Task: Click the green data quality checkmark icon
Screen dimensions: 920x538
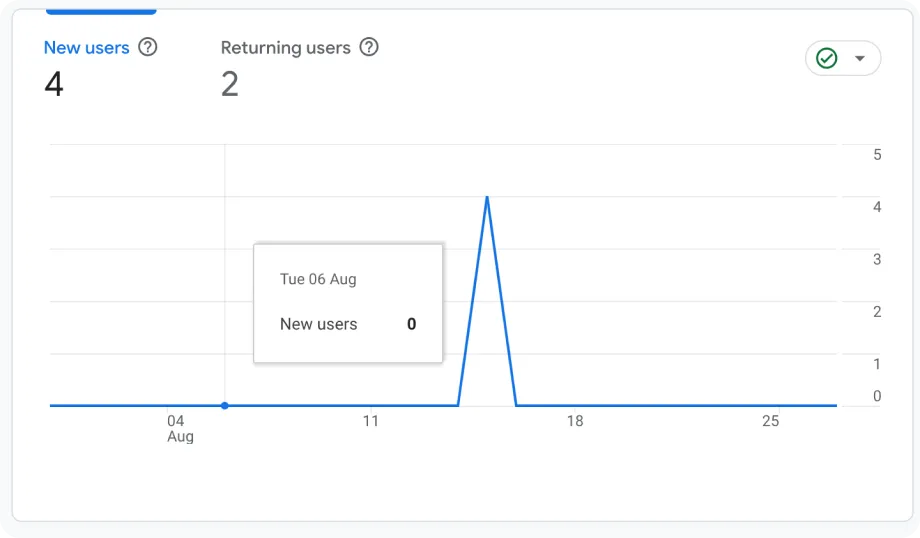Action: (x=827, y=58)
